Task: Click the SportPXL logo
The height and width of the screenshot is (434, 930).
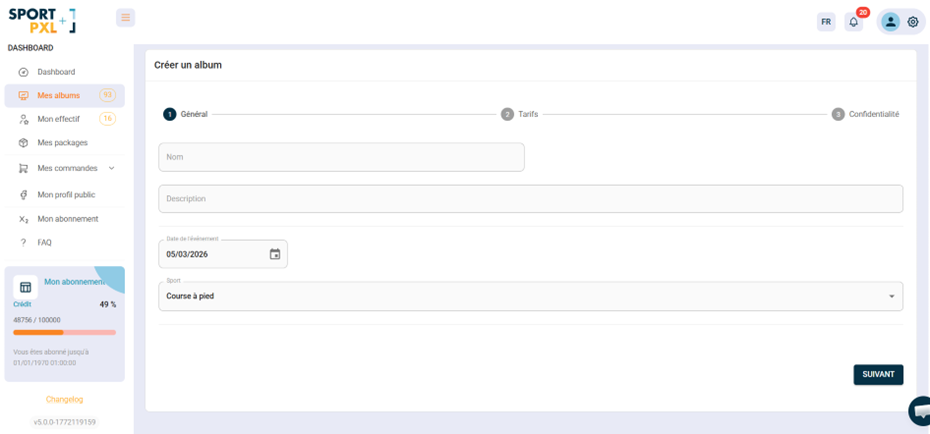Action: 42,20
